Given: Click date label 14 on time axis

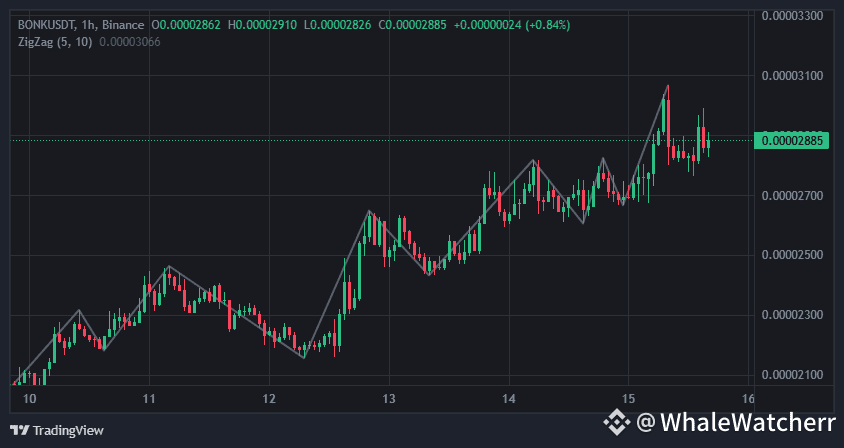Looking at the screenshot, I should pyautogui.click(x=509, y=399).
